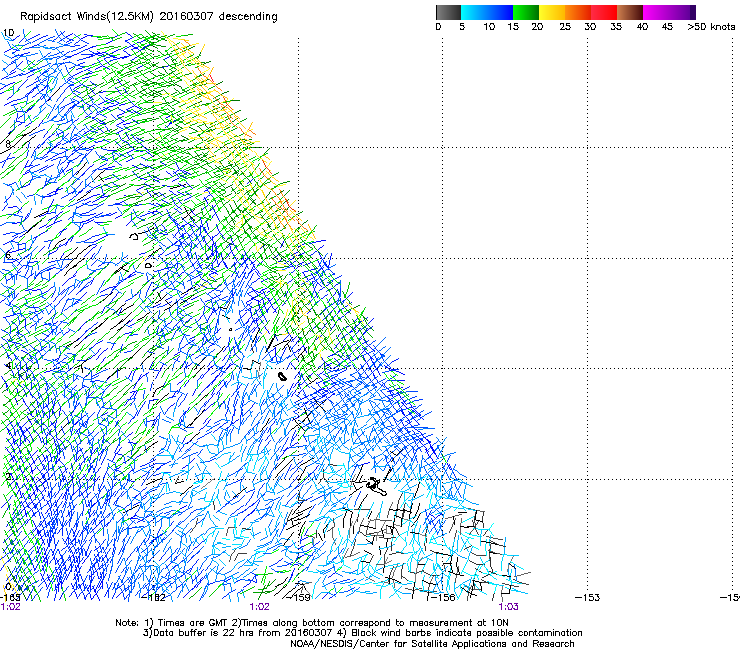This screenshot has width=740, height=650.
Task: Click the latitude axis label "8"
Action: (x=8, y=144)
